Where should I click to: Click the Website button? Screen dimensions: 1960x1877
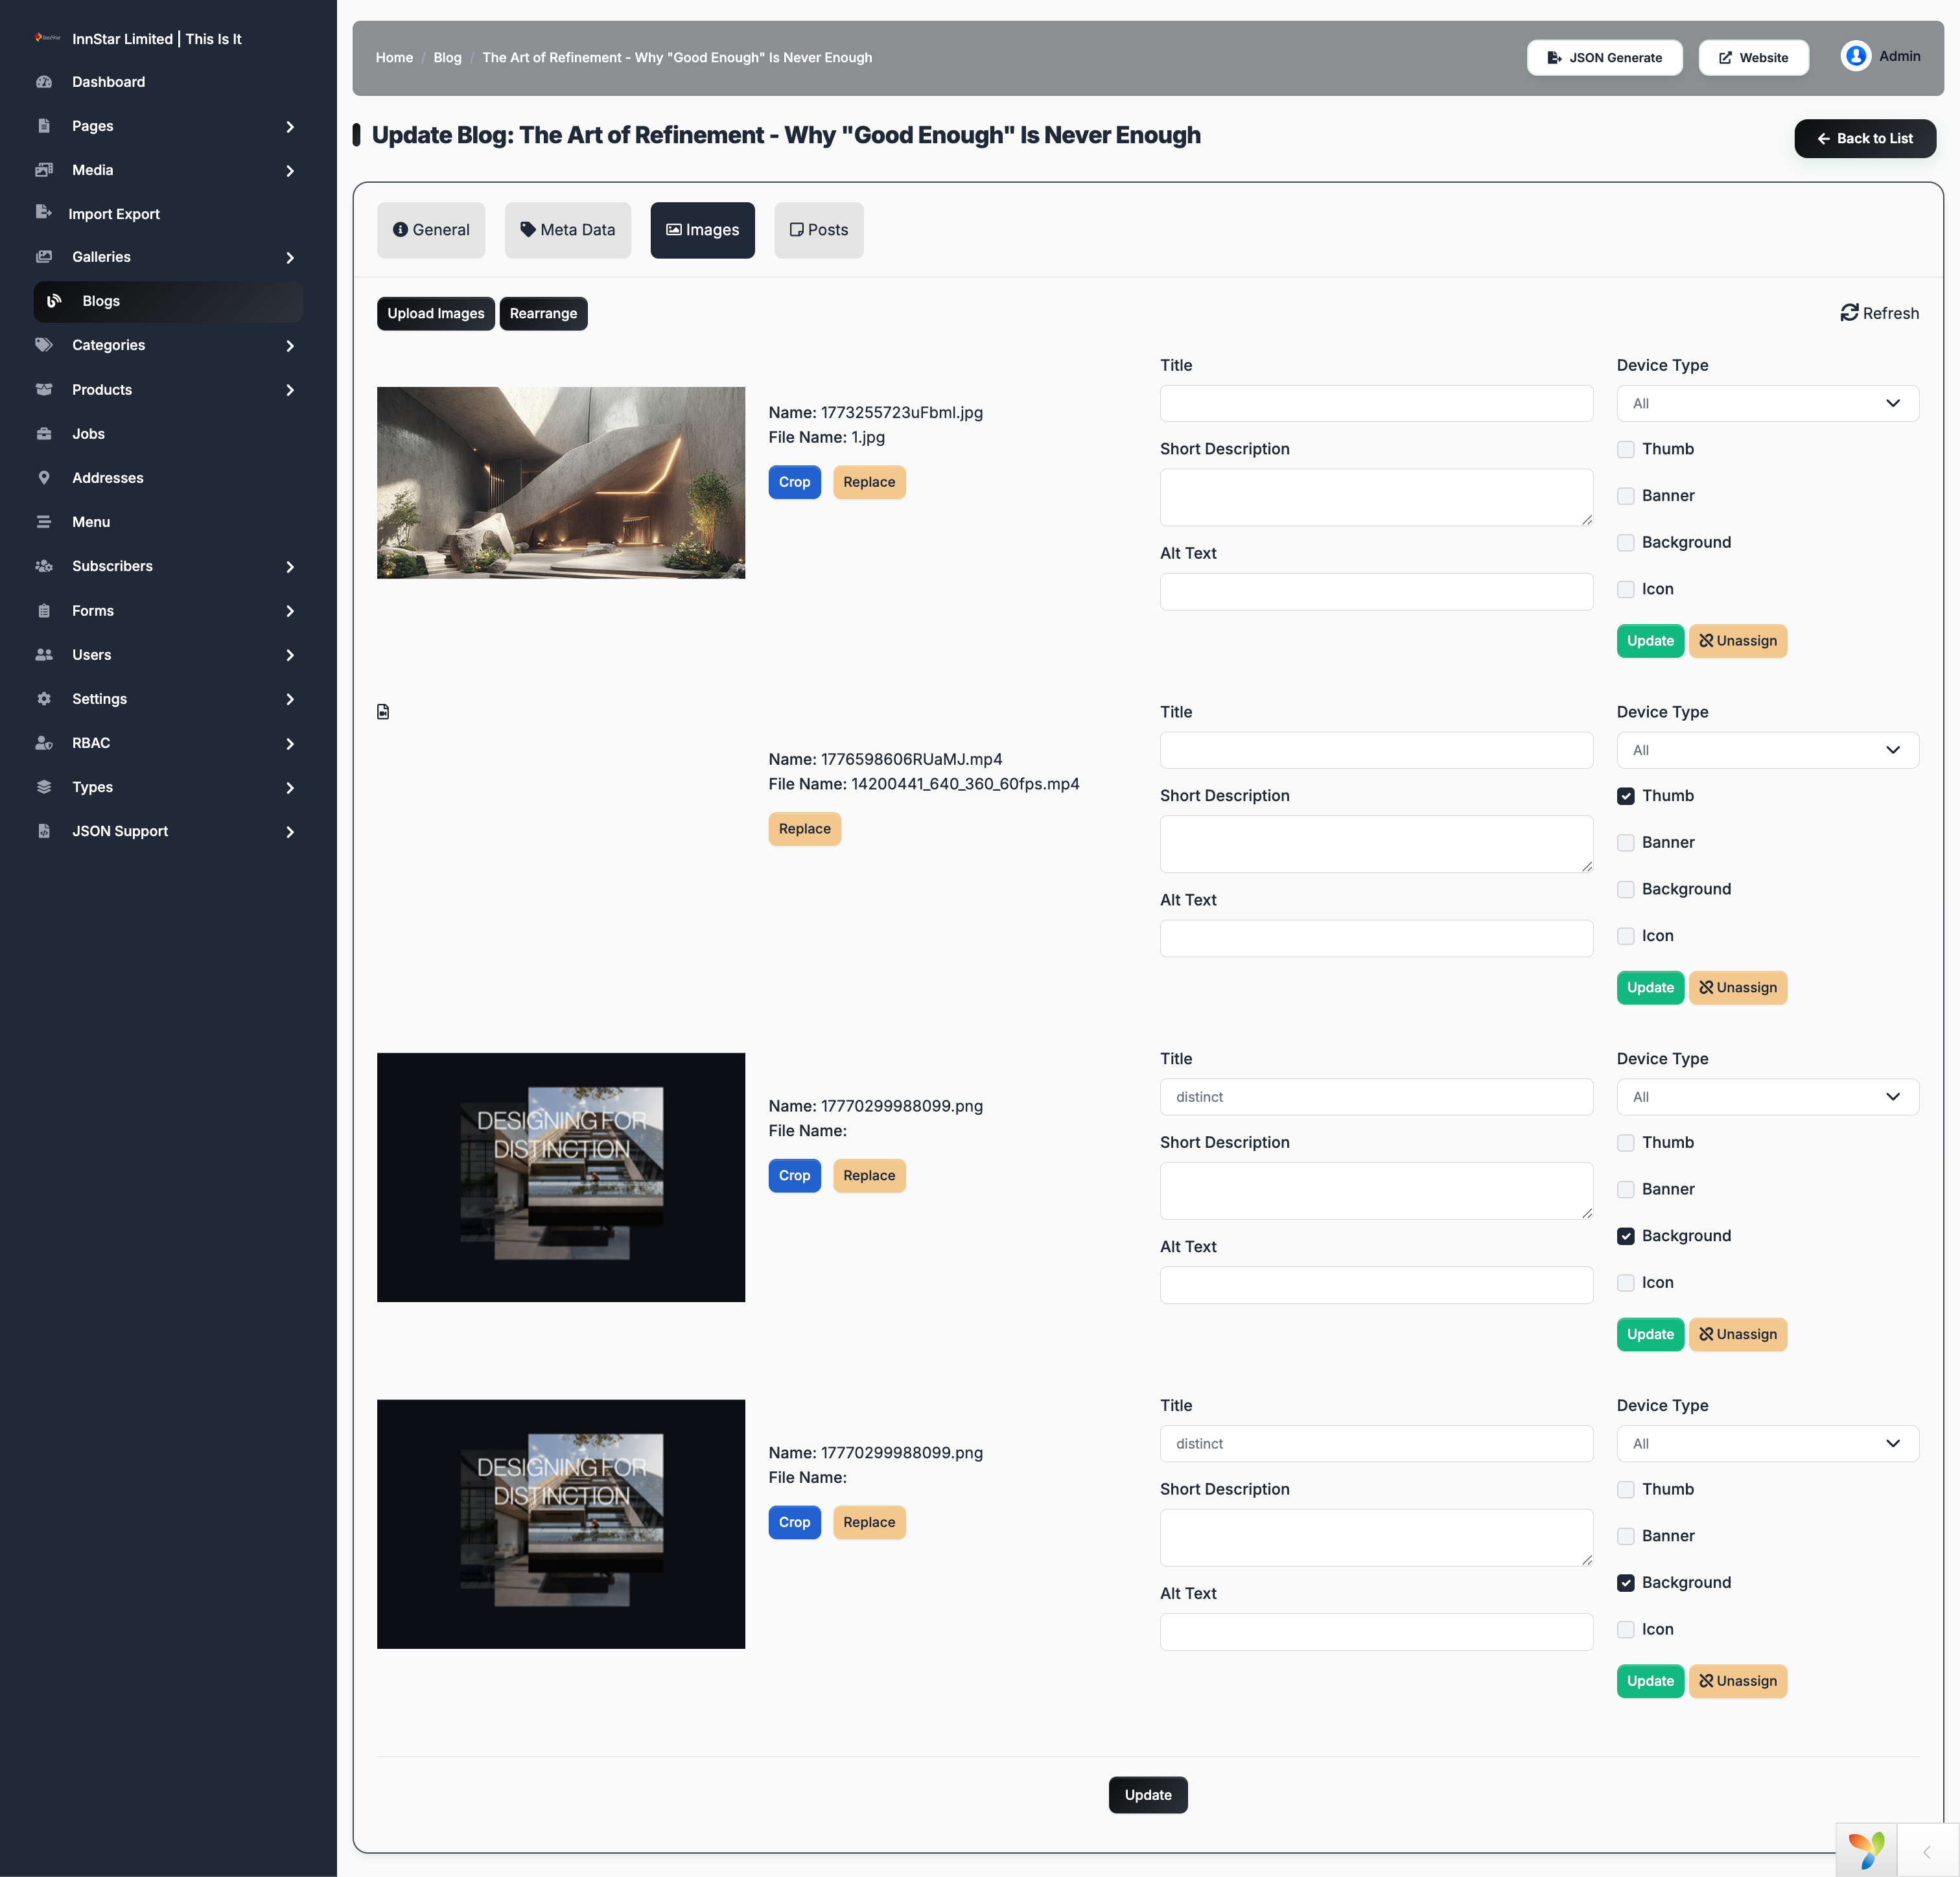(x=1753, y=57)
